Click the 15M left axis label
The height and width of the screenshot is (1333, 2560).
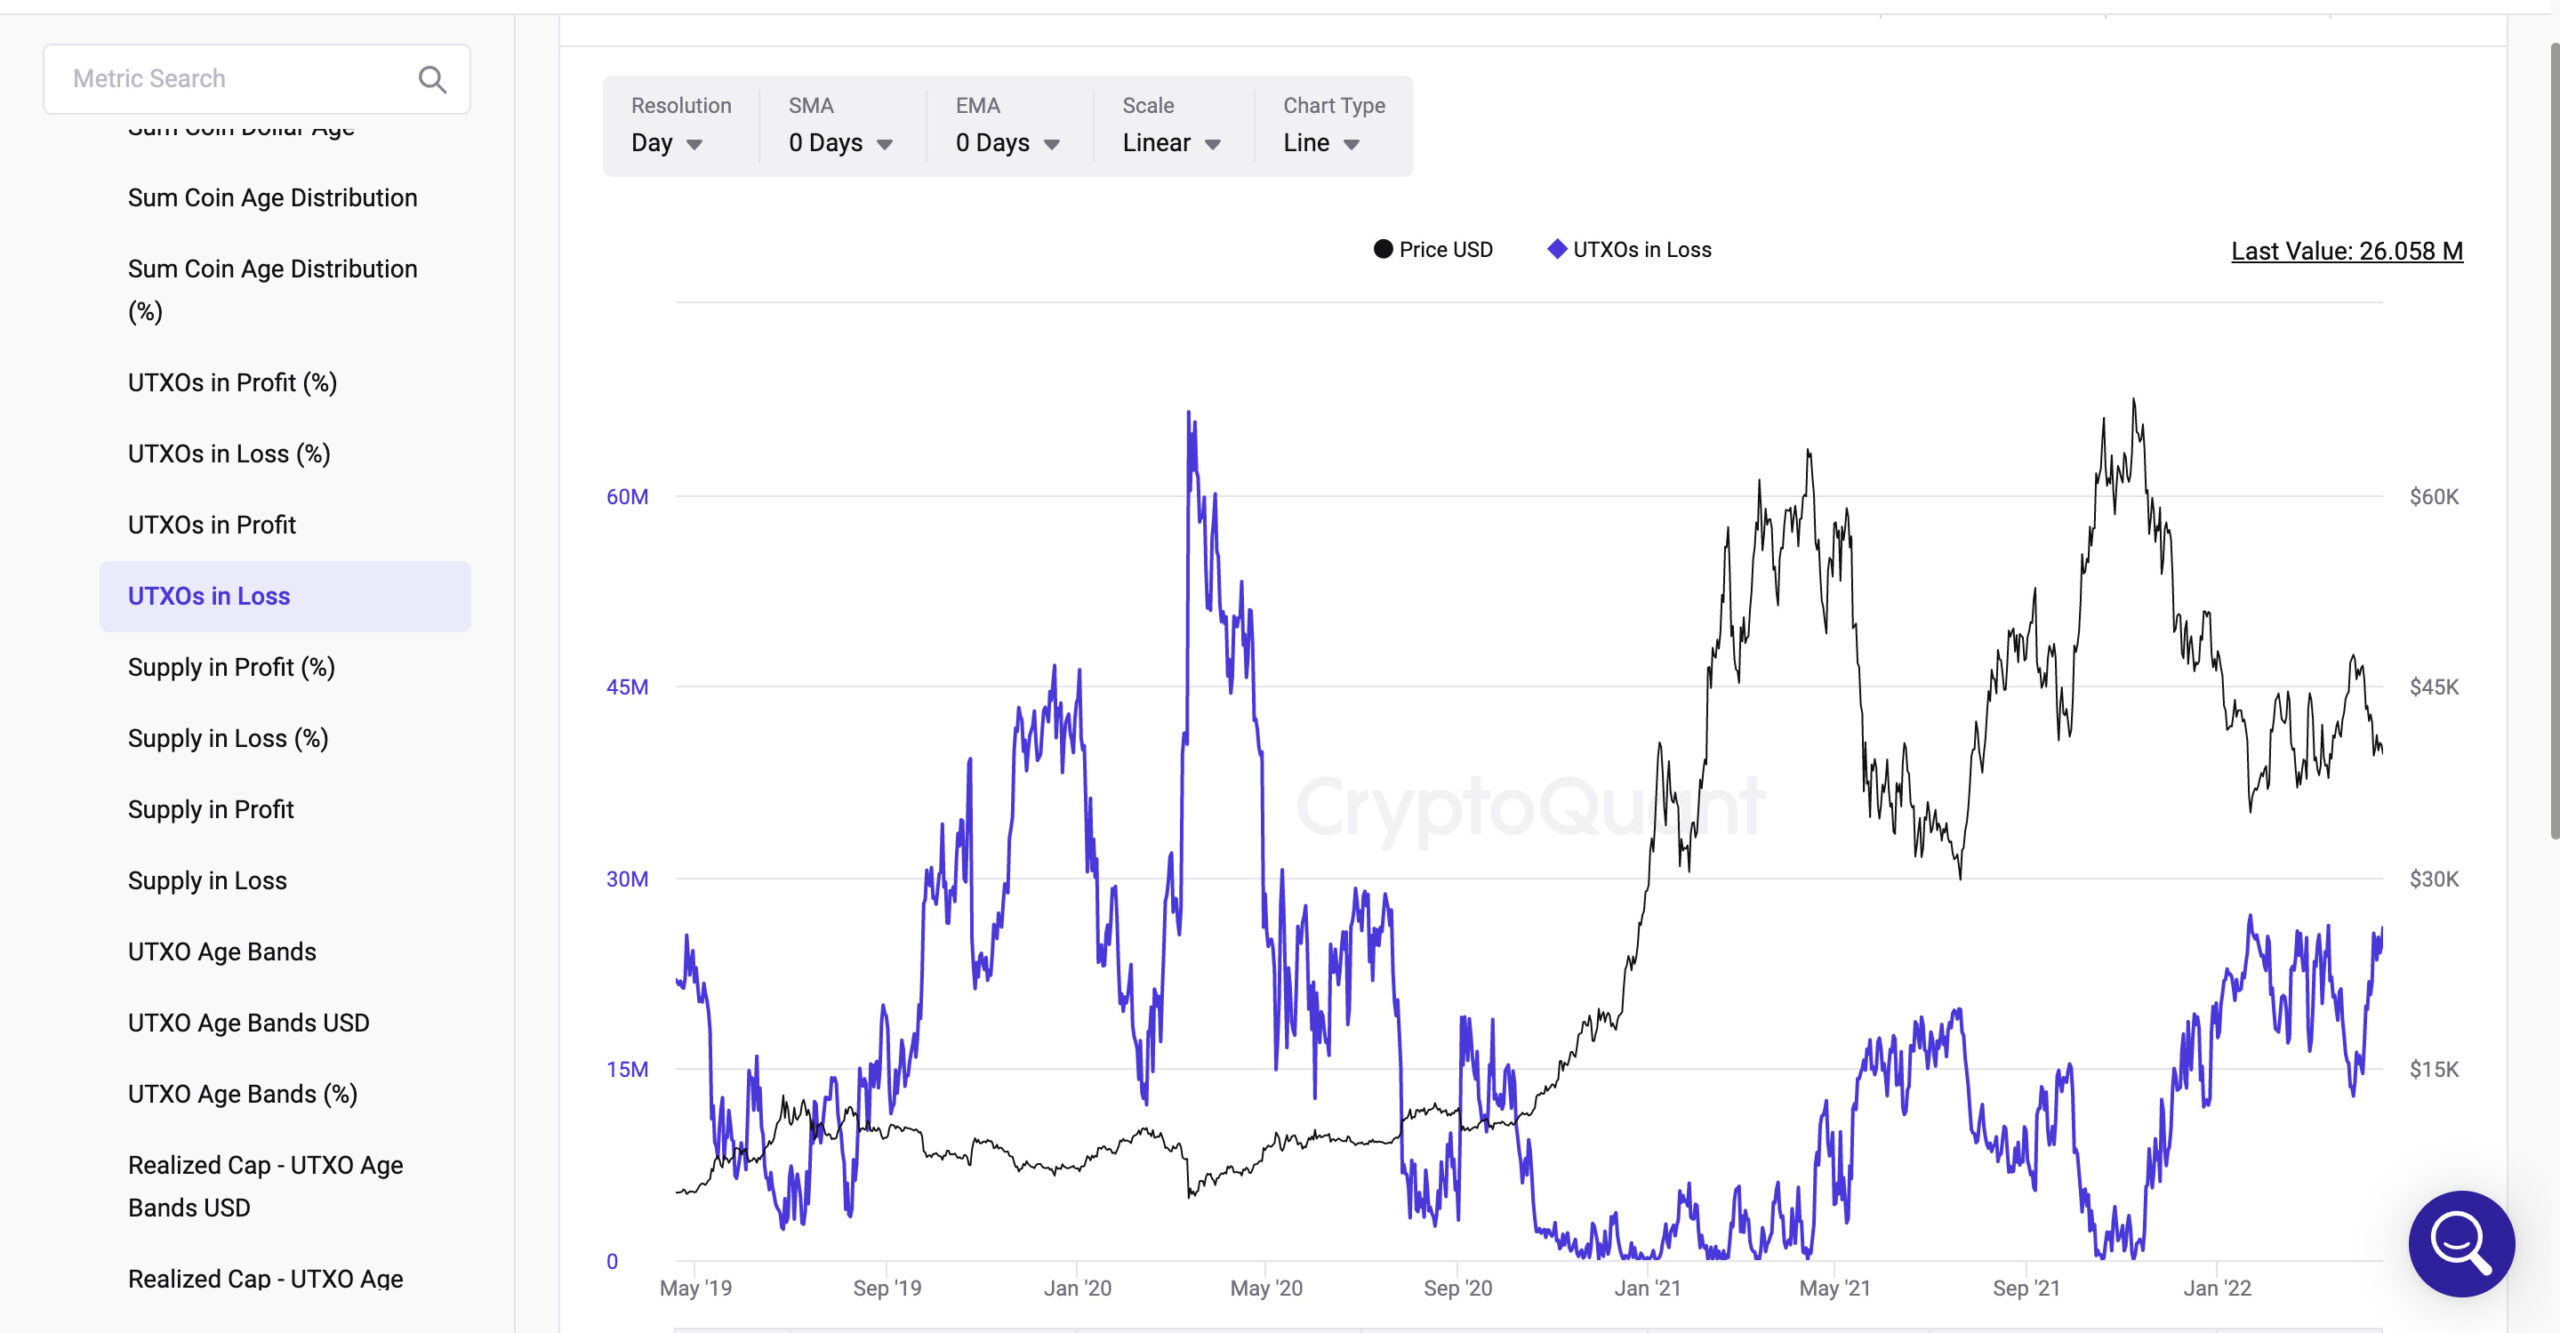click(x=627, y=1069)
